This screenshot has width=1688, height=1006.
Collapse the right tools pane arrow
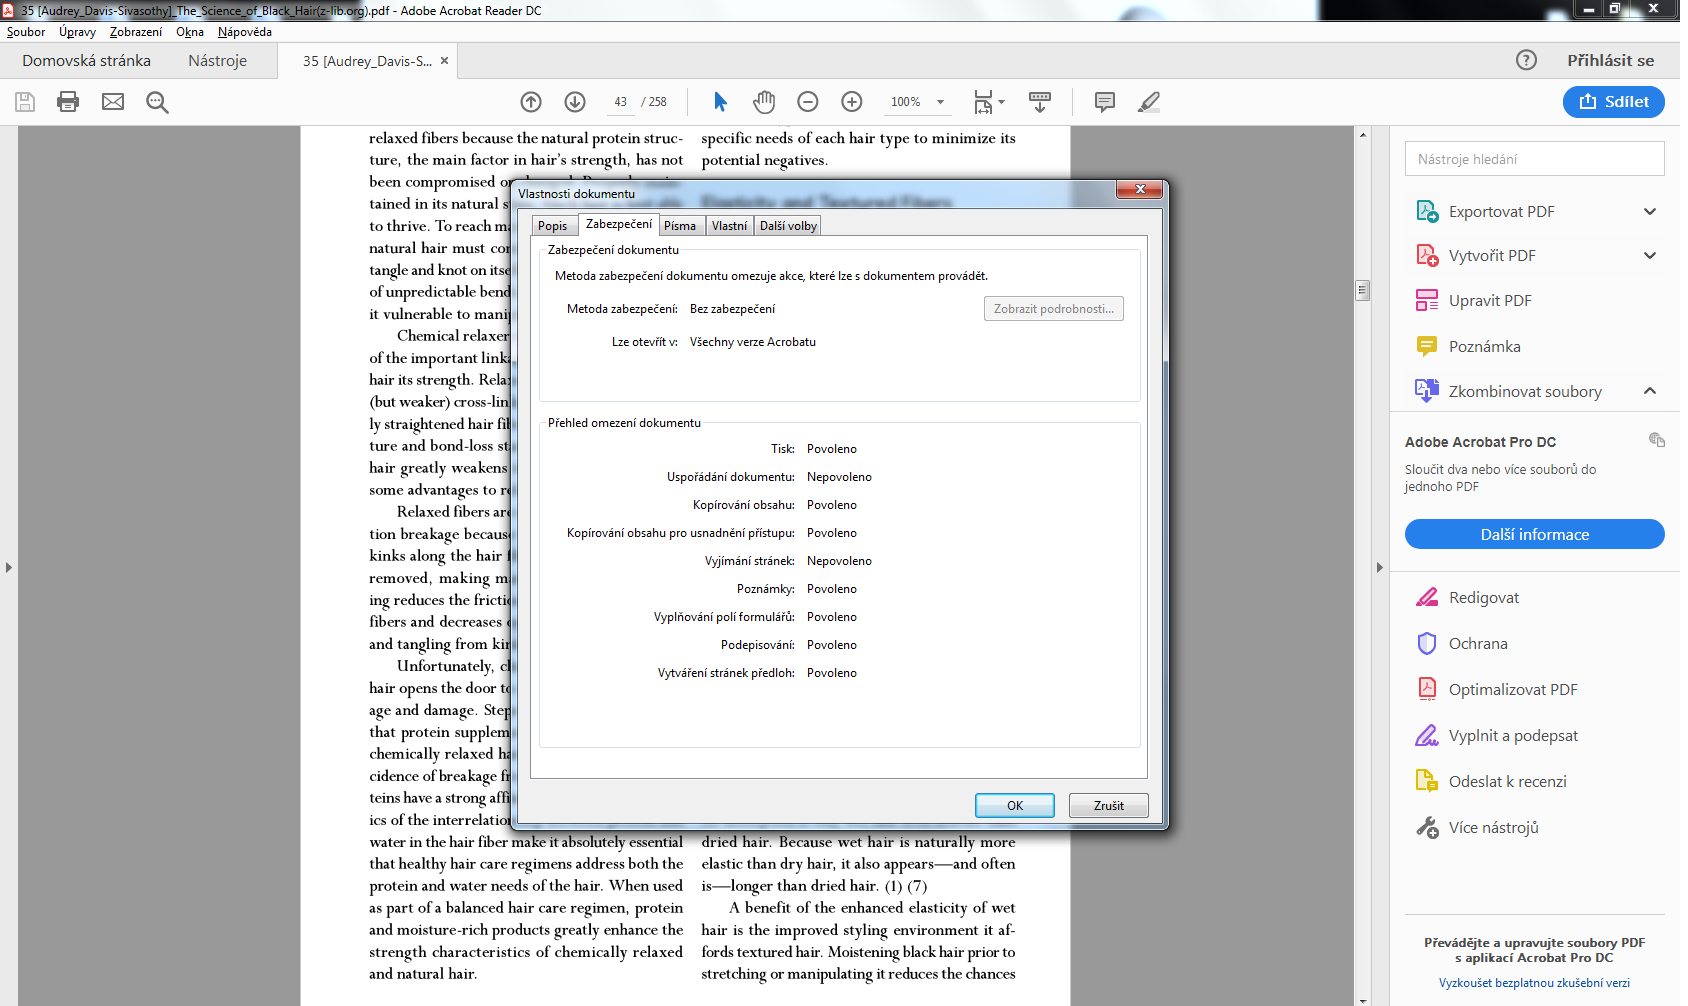[1380, 567]
